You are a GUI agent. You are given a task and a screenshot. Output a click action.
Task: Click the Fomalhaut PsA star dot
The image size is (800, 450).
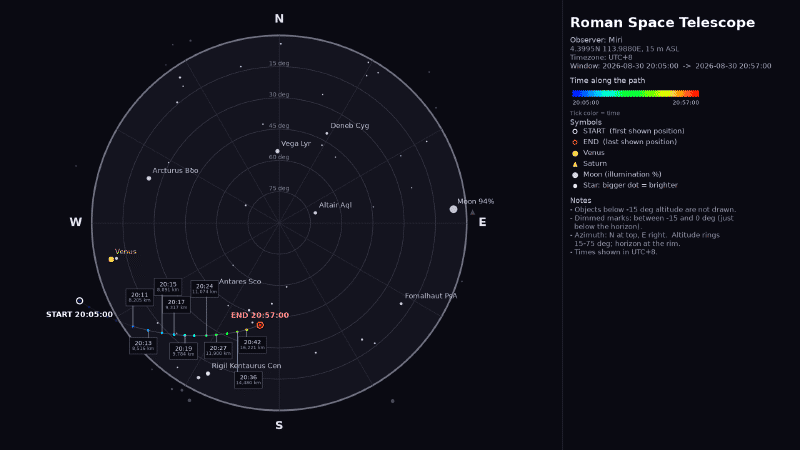pyautogui.click(x=401, y=304)
